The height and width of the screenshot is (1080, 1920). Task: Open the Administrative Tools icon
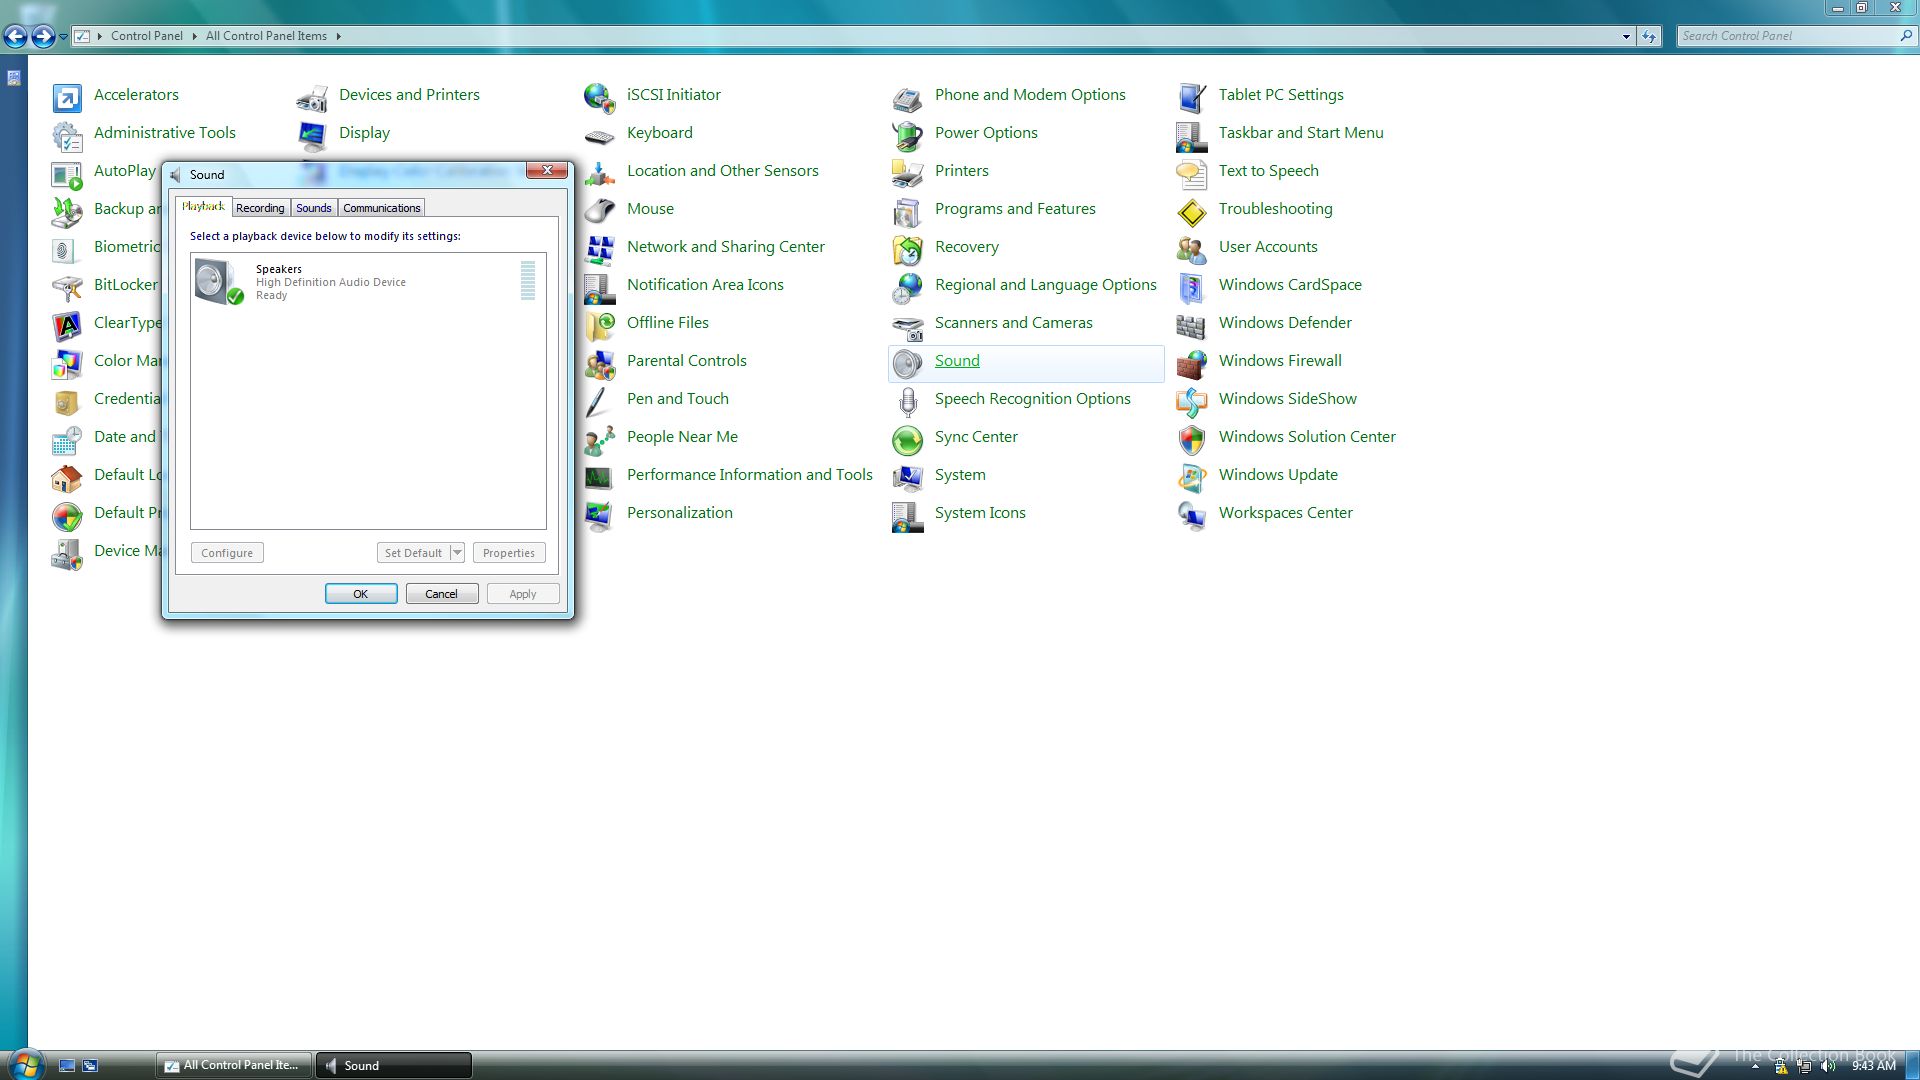67,135
